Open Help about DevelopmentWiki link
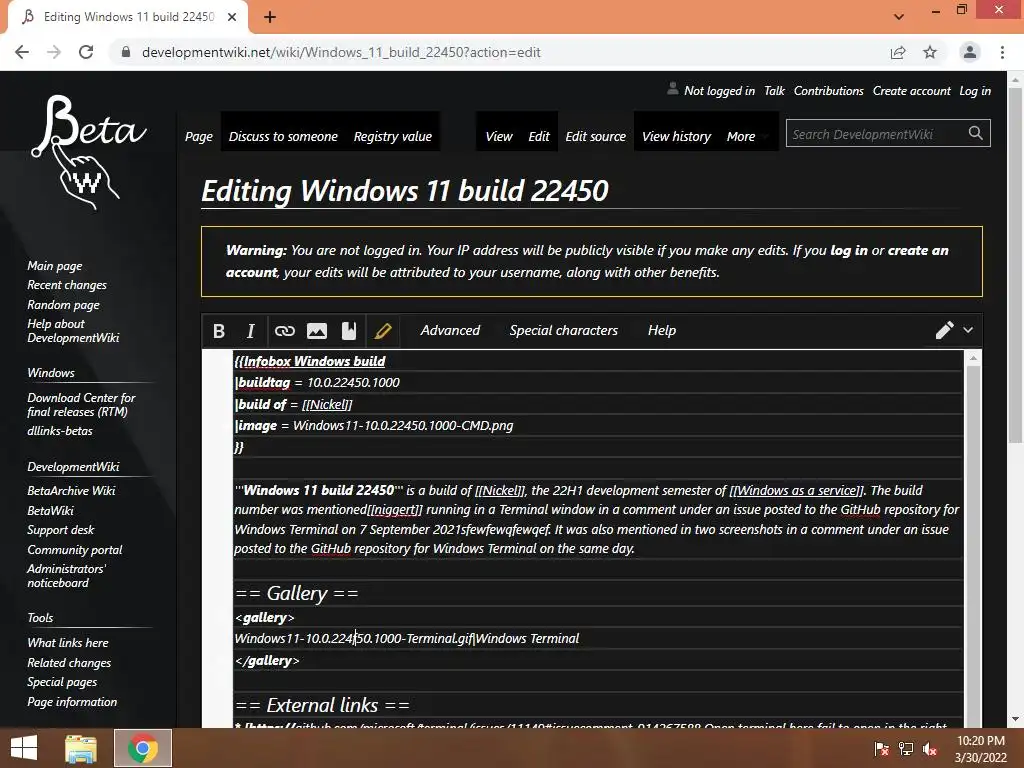The width and height of the screenshot is (1024, 768). point(73,330)
